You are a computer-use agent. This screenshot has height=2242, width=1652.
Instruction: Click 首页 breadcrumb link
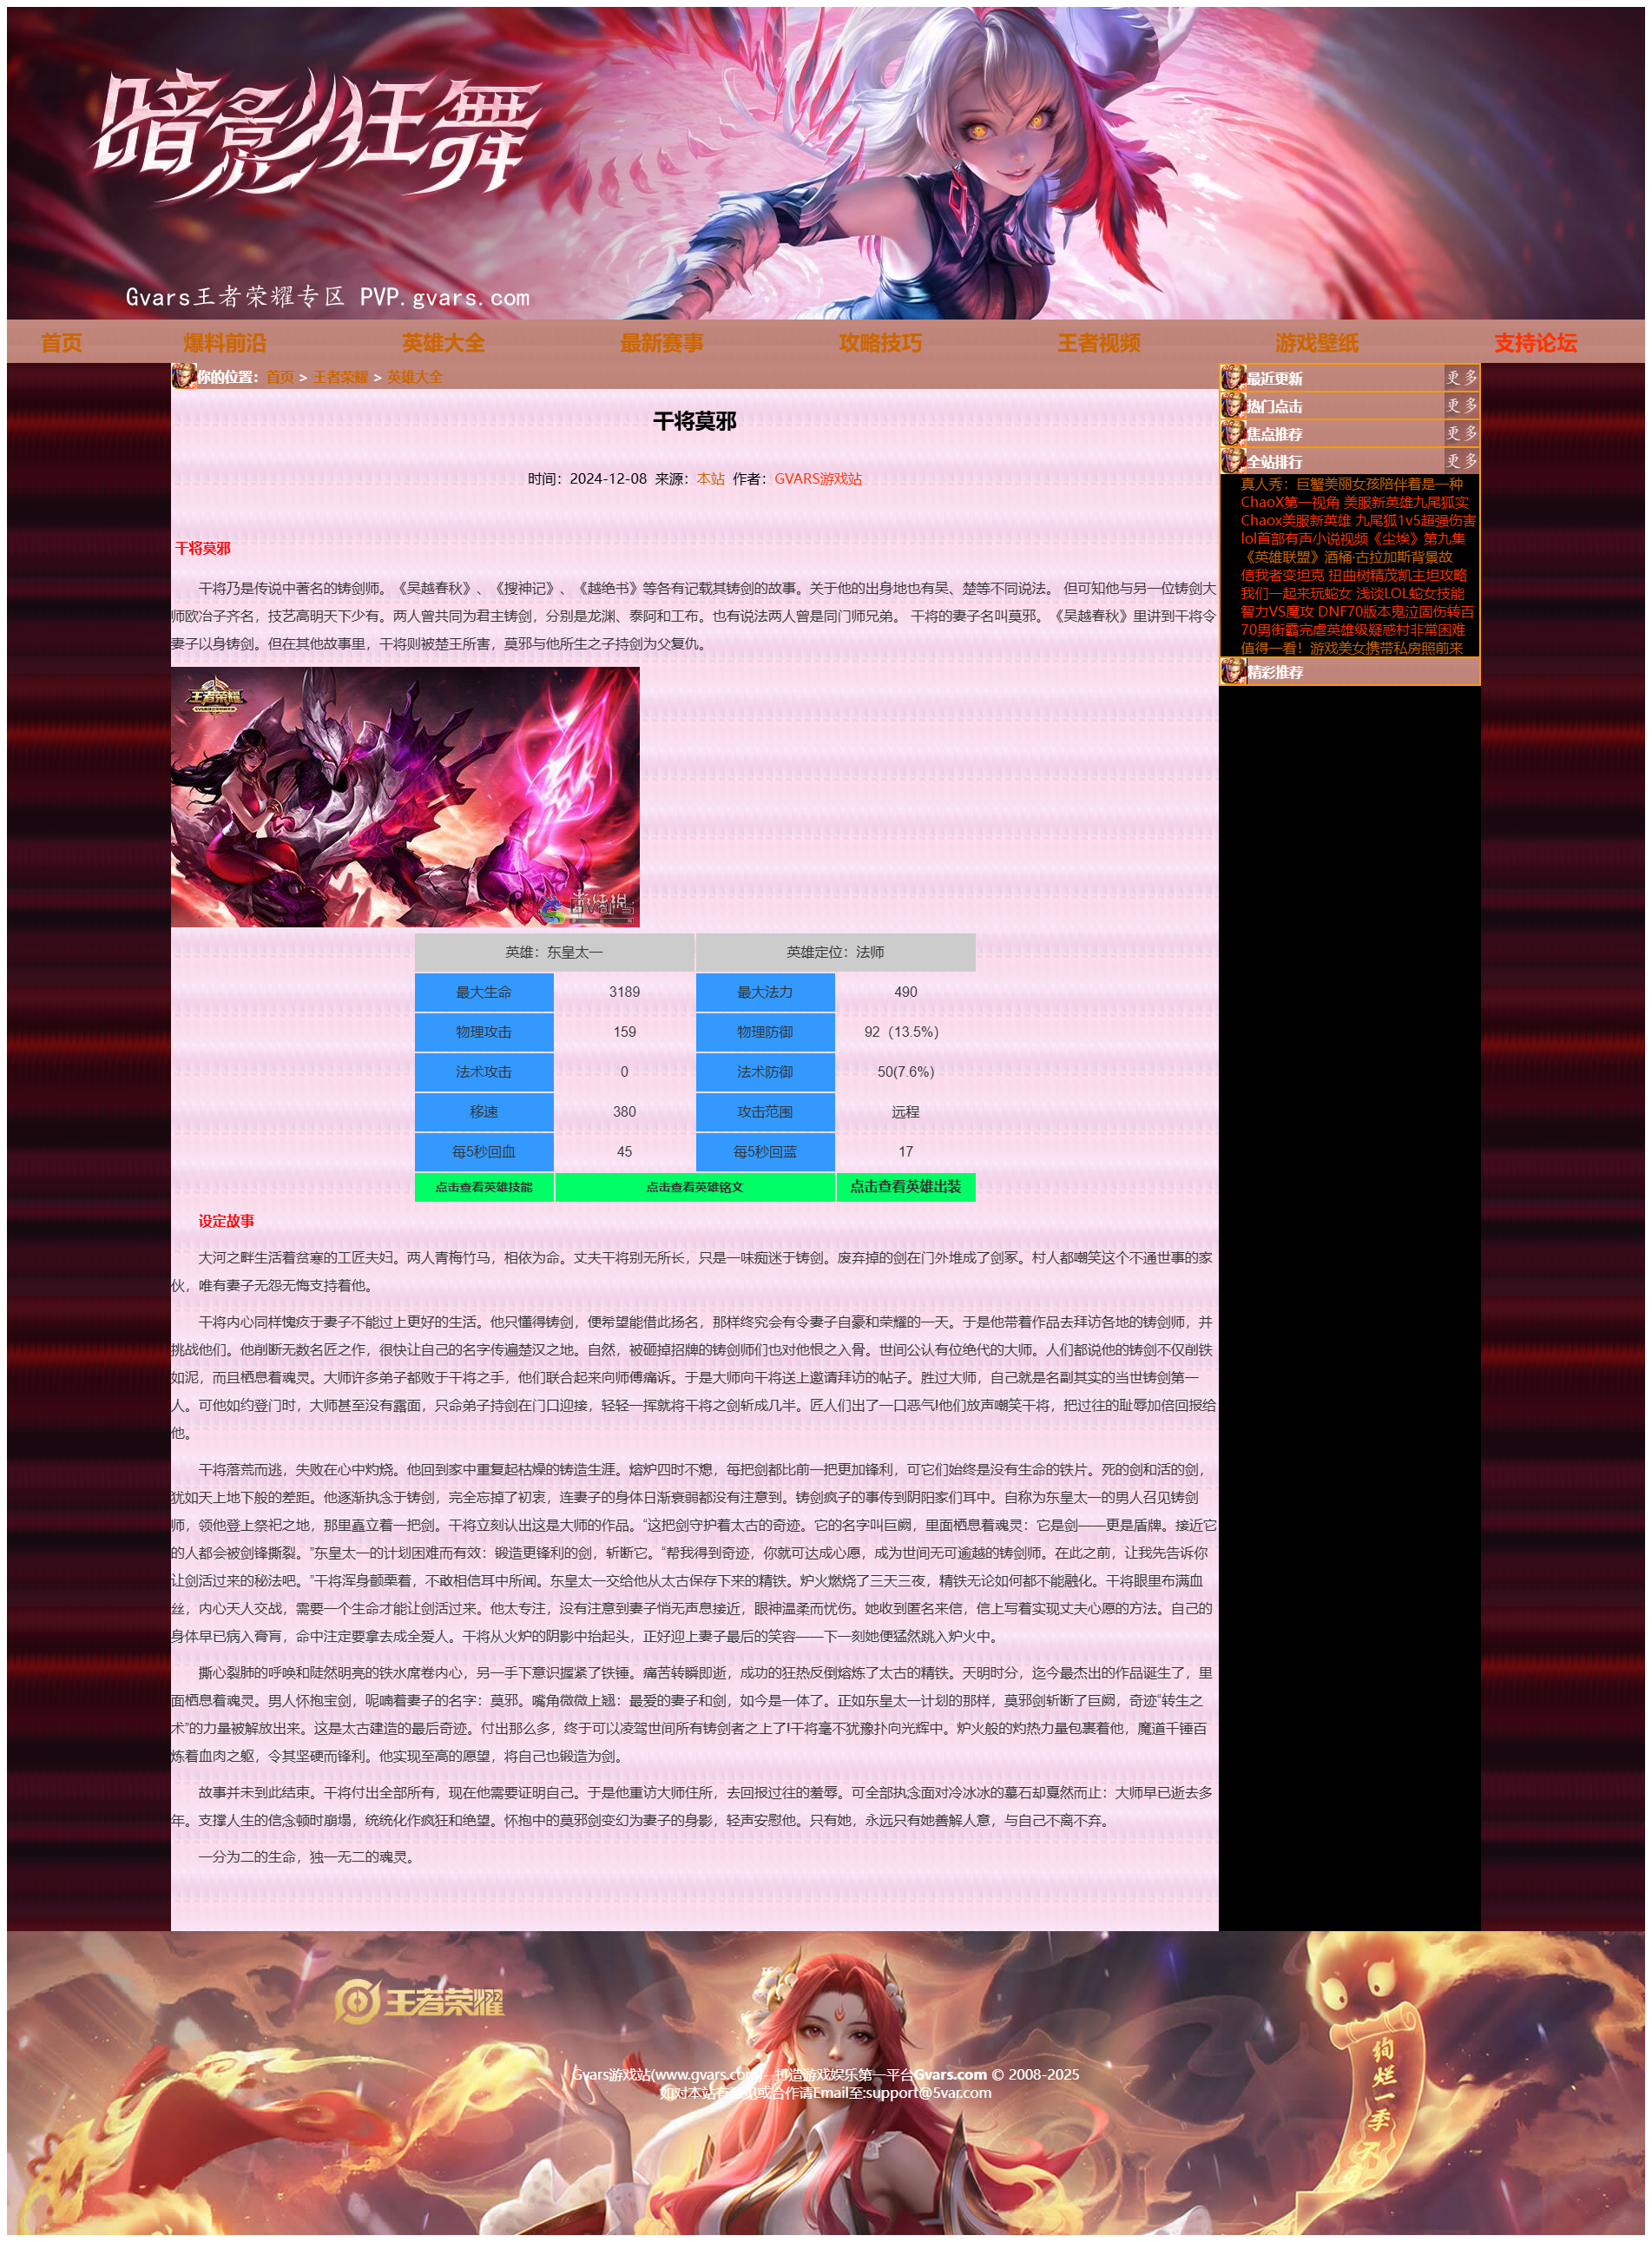[280, 378]
